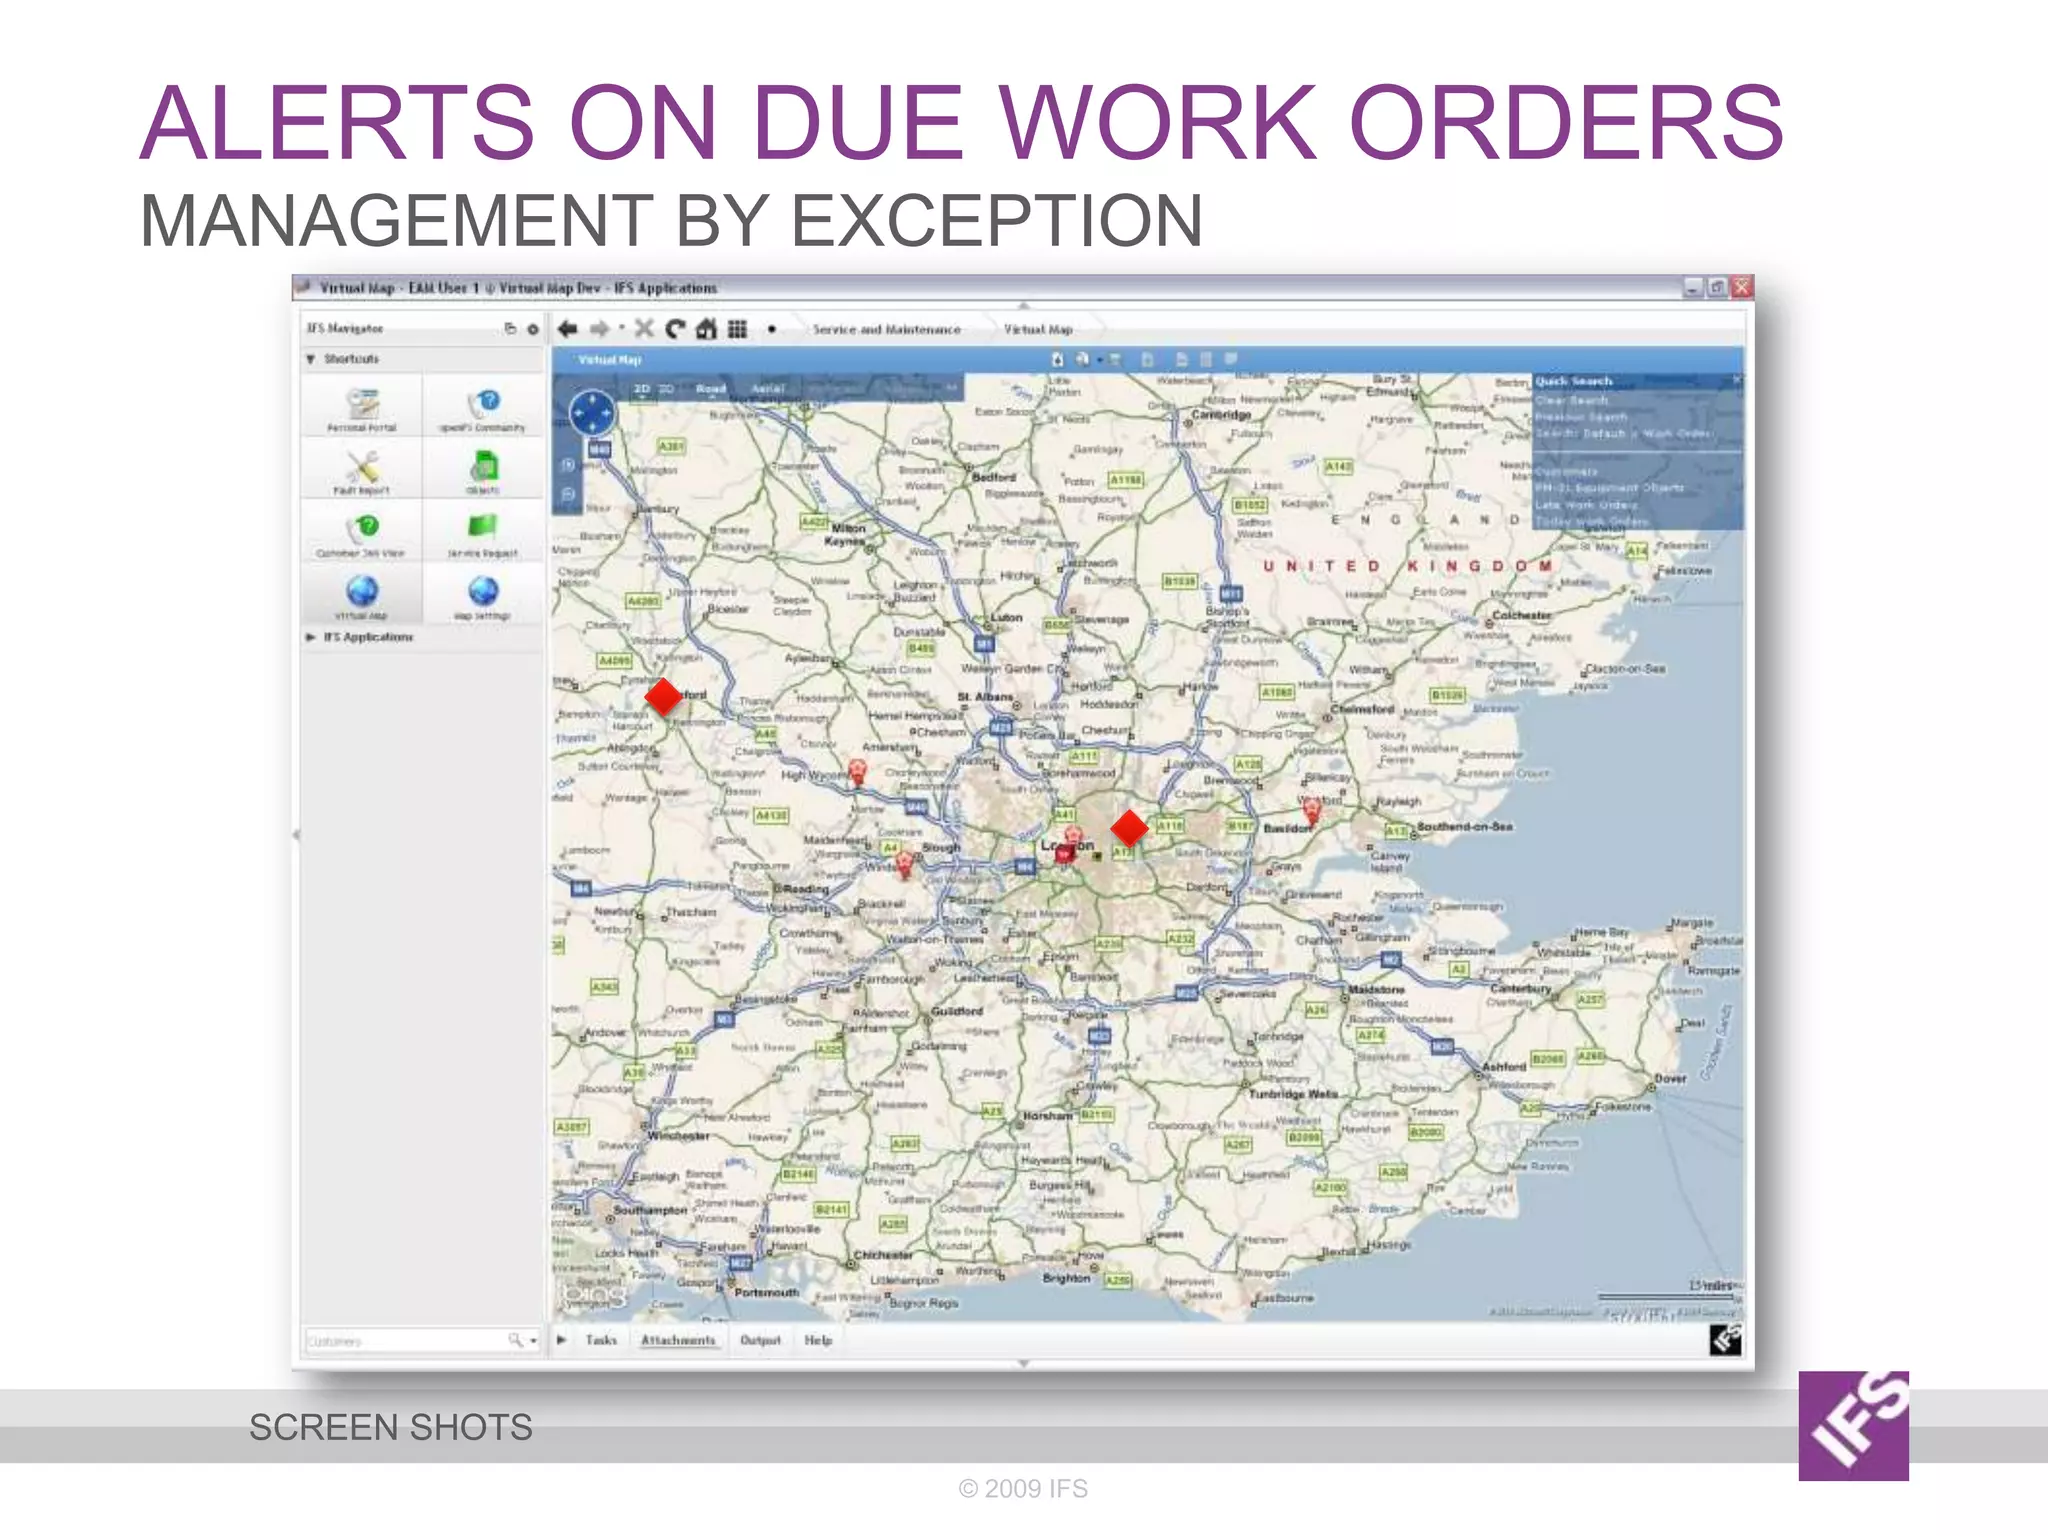Click the Service and Maintenance breadcrumb
This screenshot has width=2048, height=1536.
(x=887, y=329)
